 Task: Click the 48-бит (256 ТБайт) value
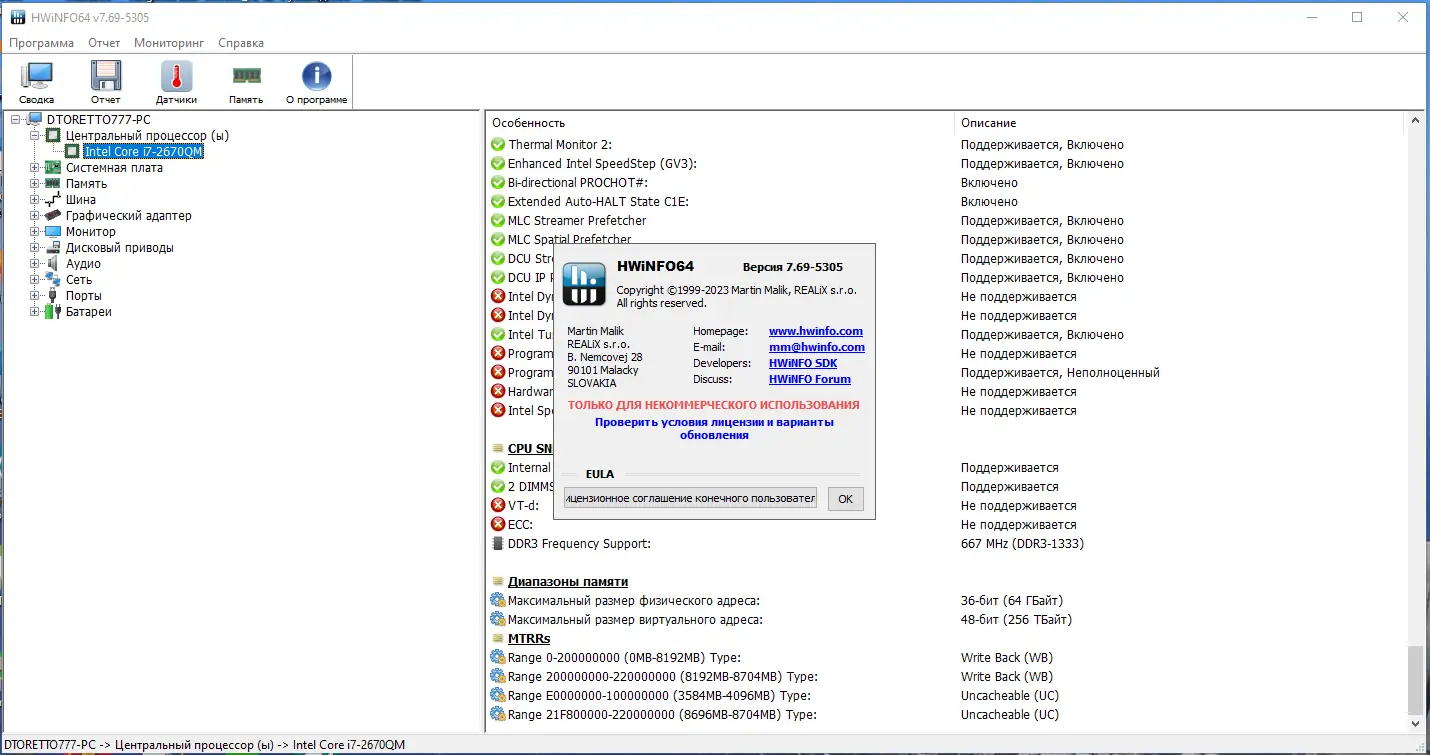click(x=1016, y=620)
